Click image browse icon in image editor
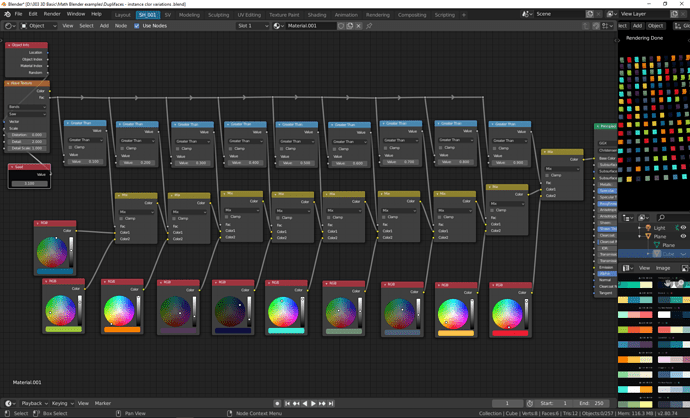This screenshot has height=418, width=690. click(x=685, y=268)
